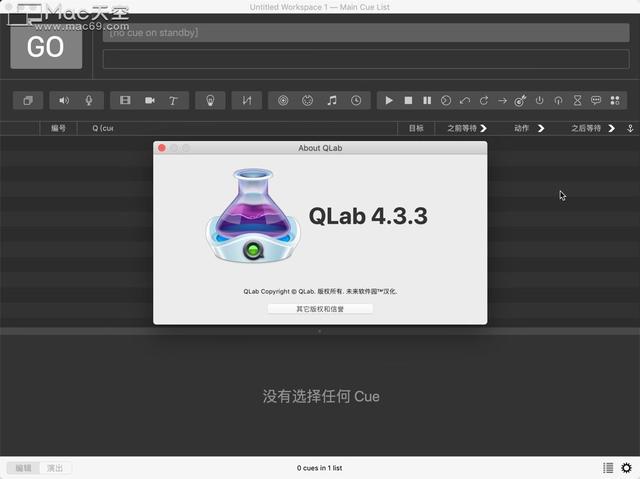Viewport: 640px width, 479px height.
Task: Add a MIDI File cue with music note
Action: tap(332, 100)
